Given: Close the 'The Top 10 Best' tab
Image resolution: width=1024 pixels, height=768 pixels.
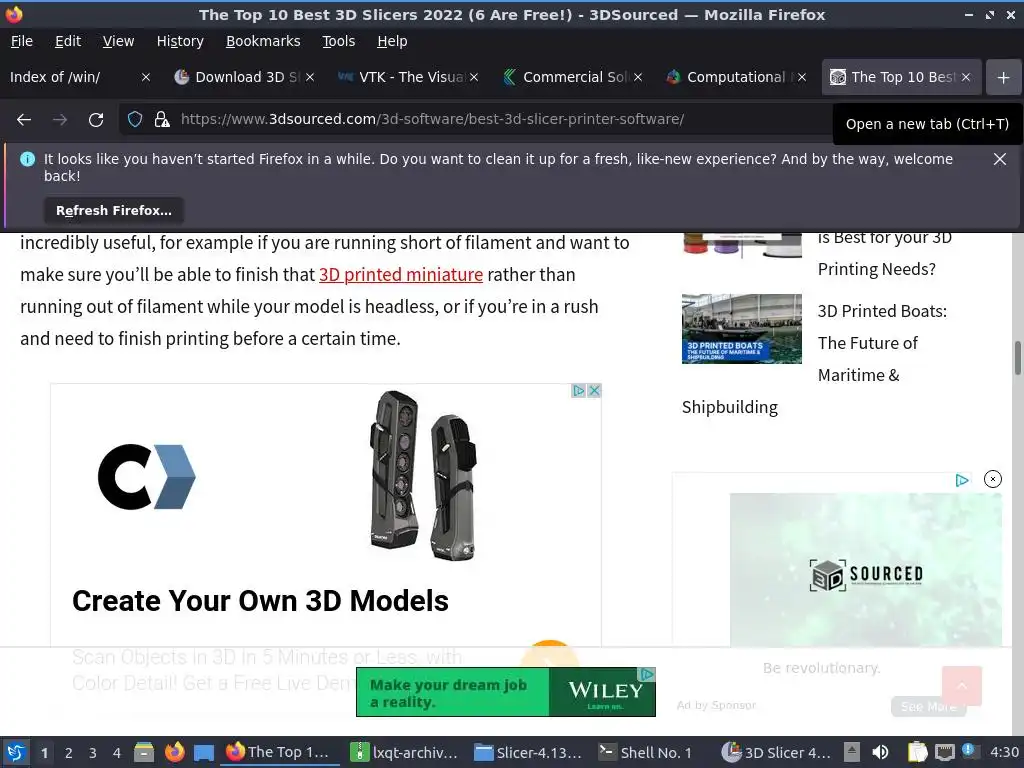Looking at the screenshot, I should (x=966, y=77).
